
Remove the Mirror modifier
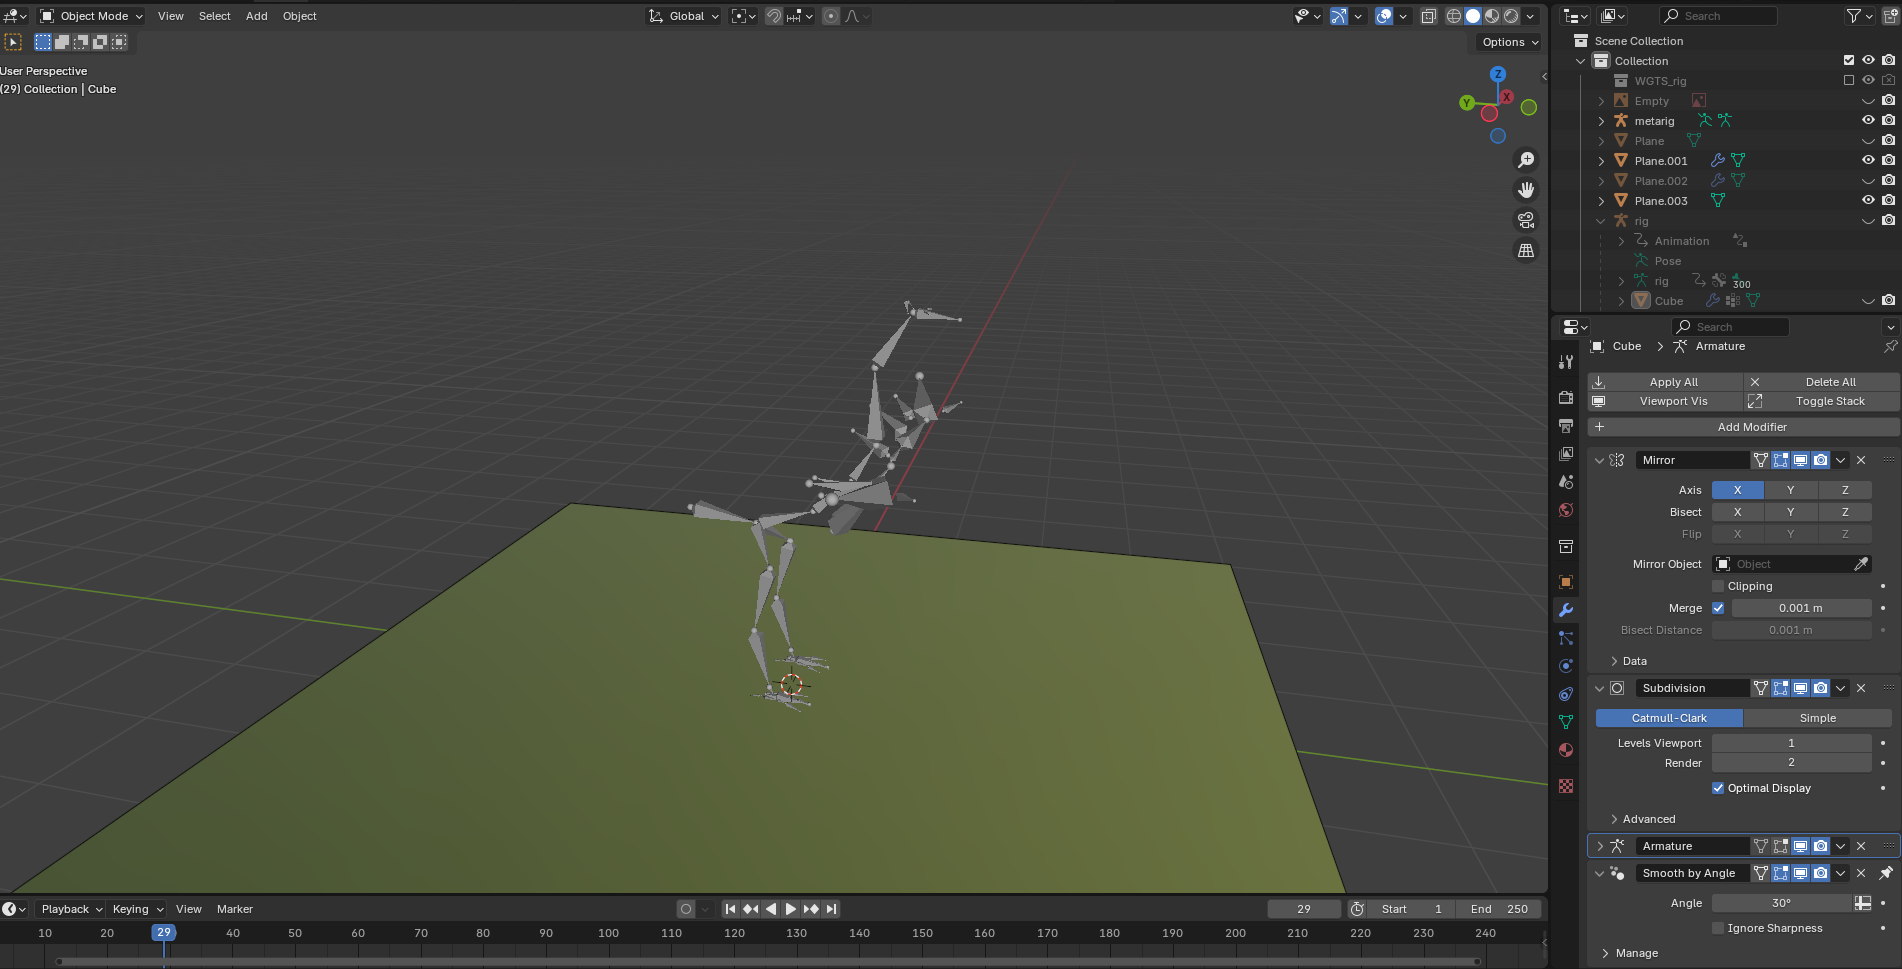(1861, 460)
